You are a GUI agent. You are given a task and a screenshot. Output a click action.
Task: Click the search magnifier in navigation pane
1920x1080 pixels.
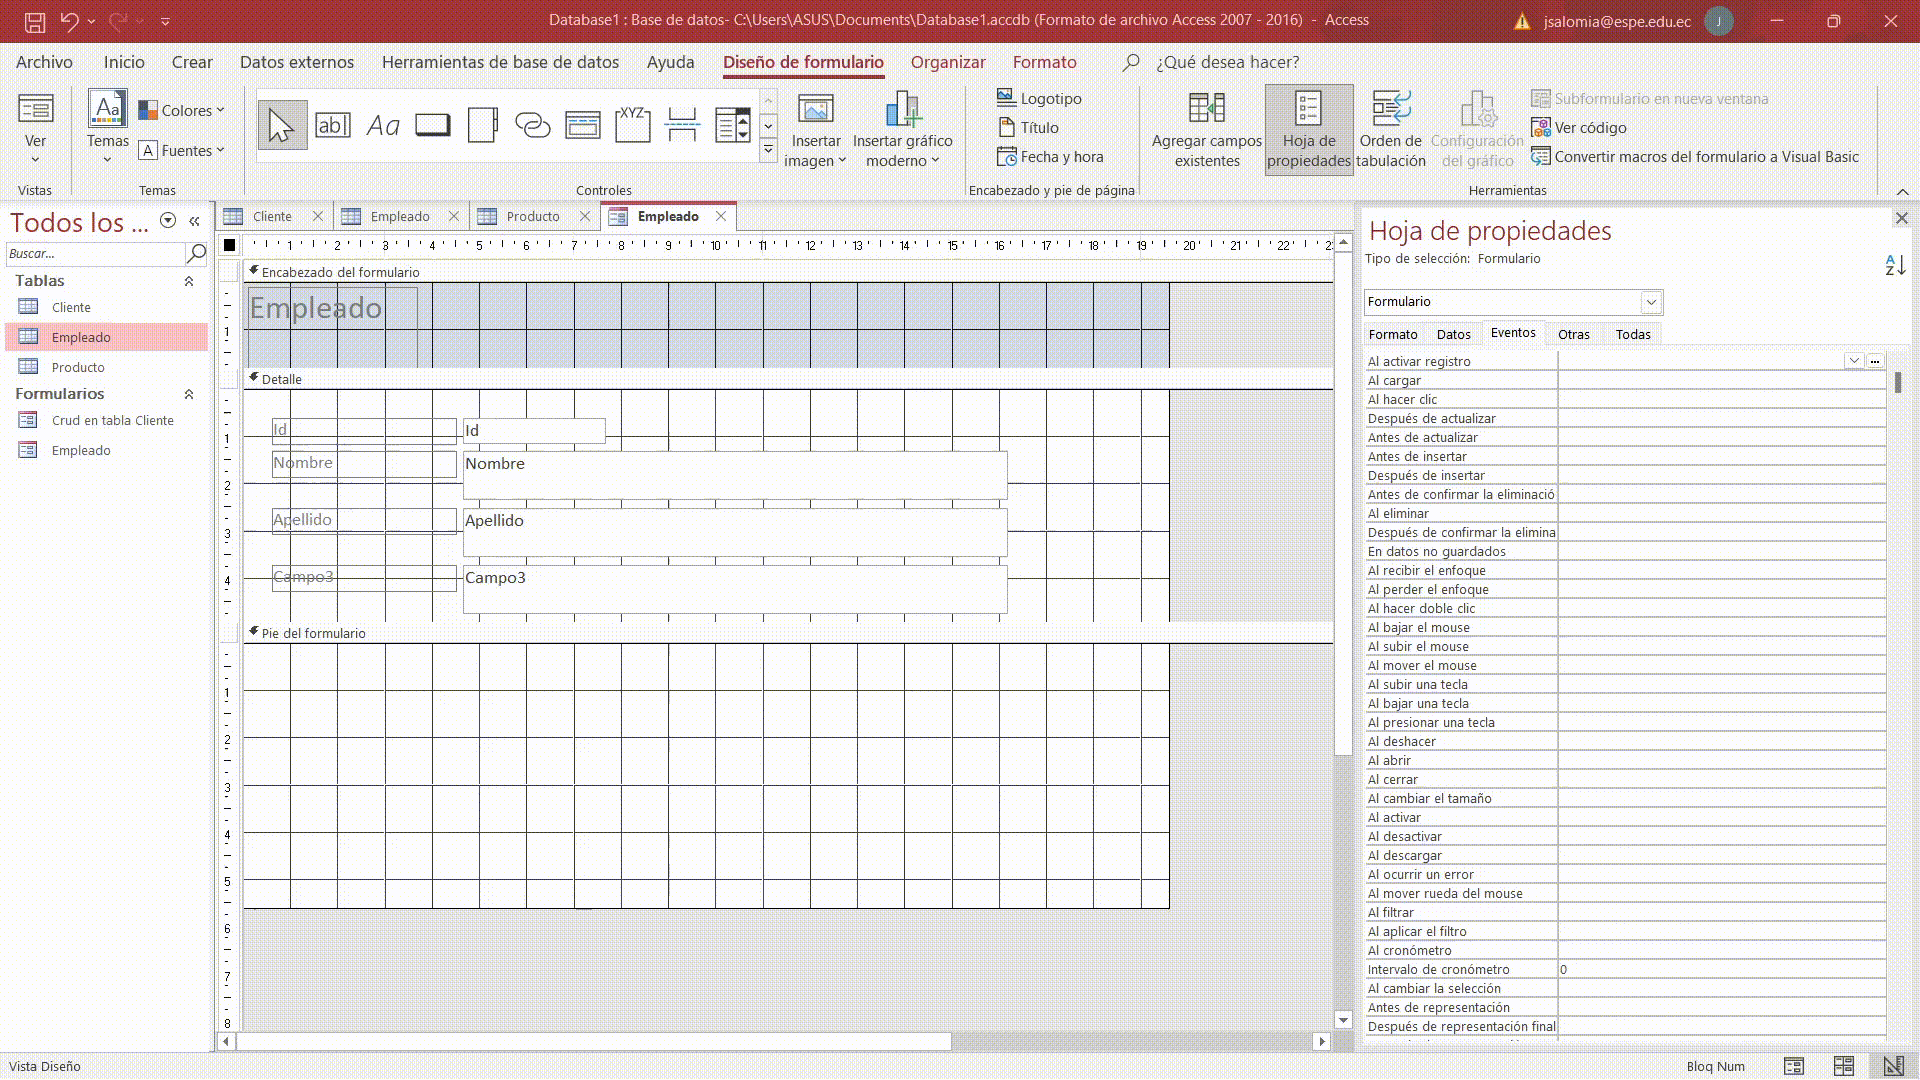(197, 253)
